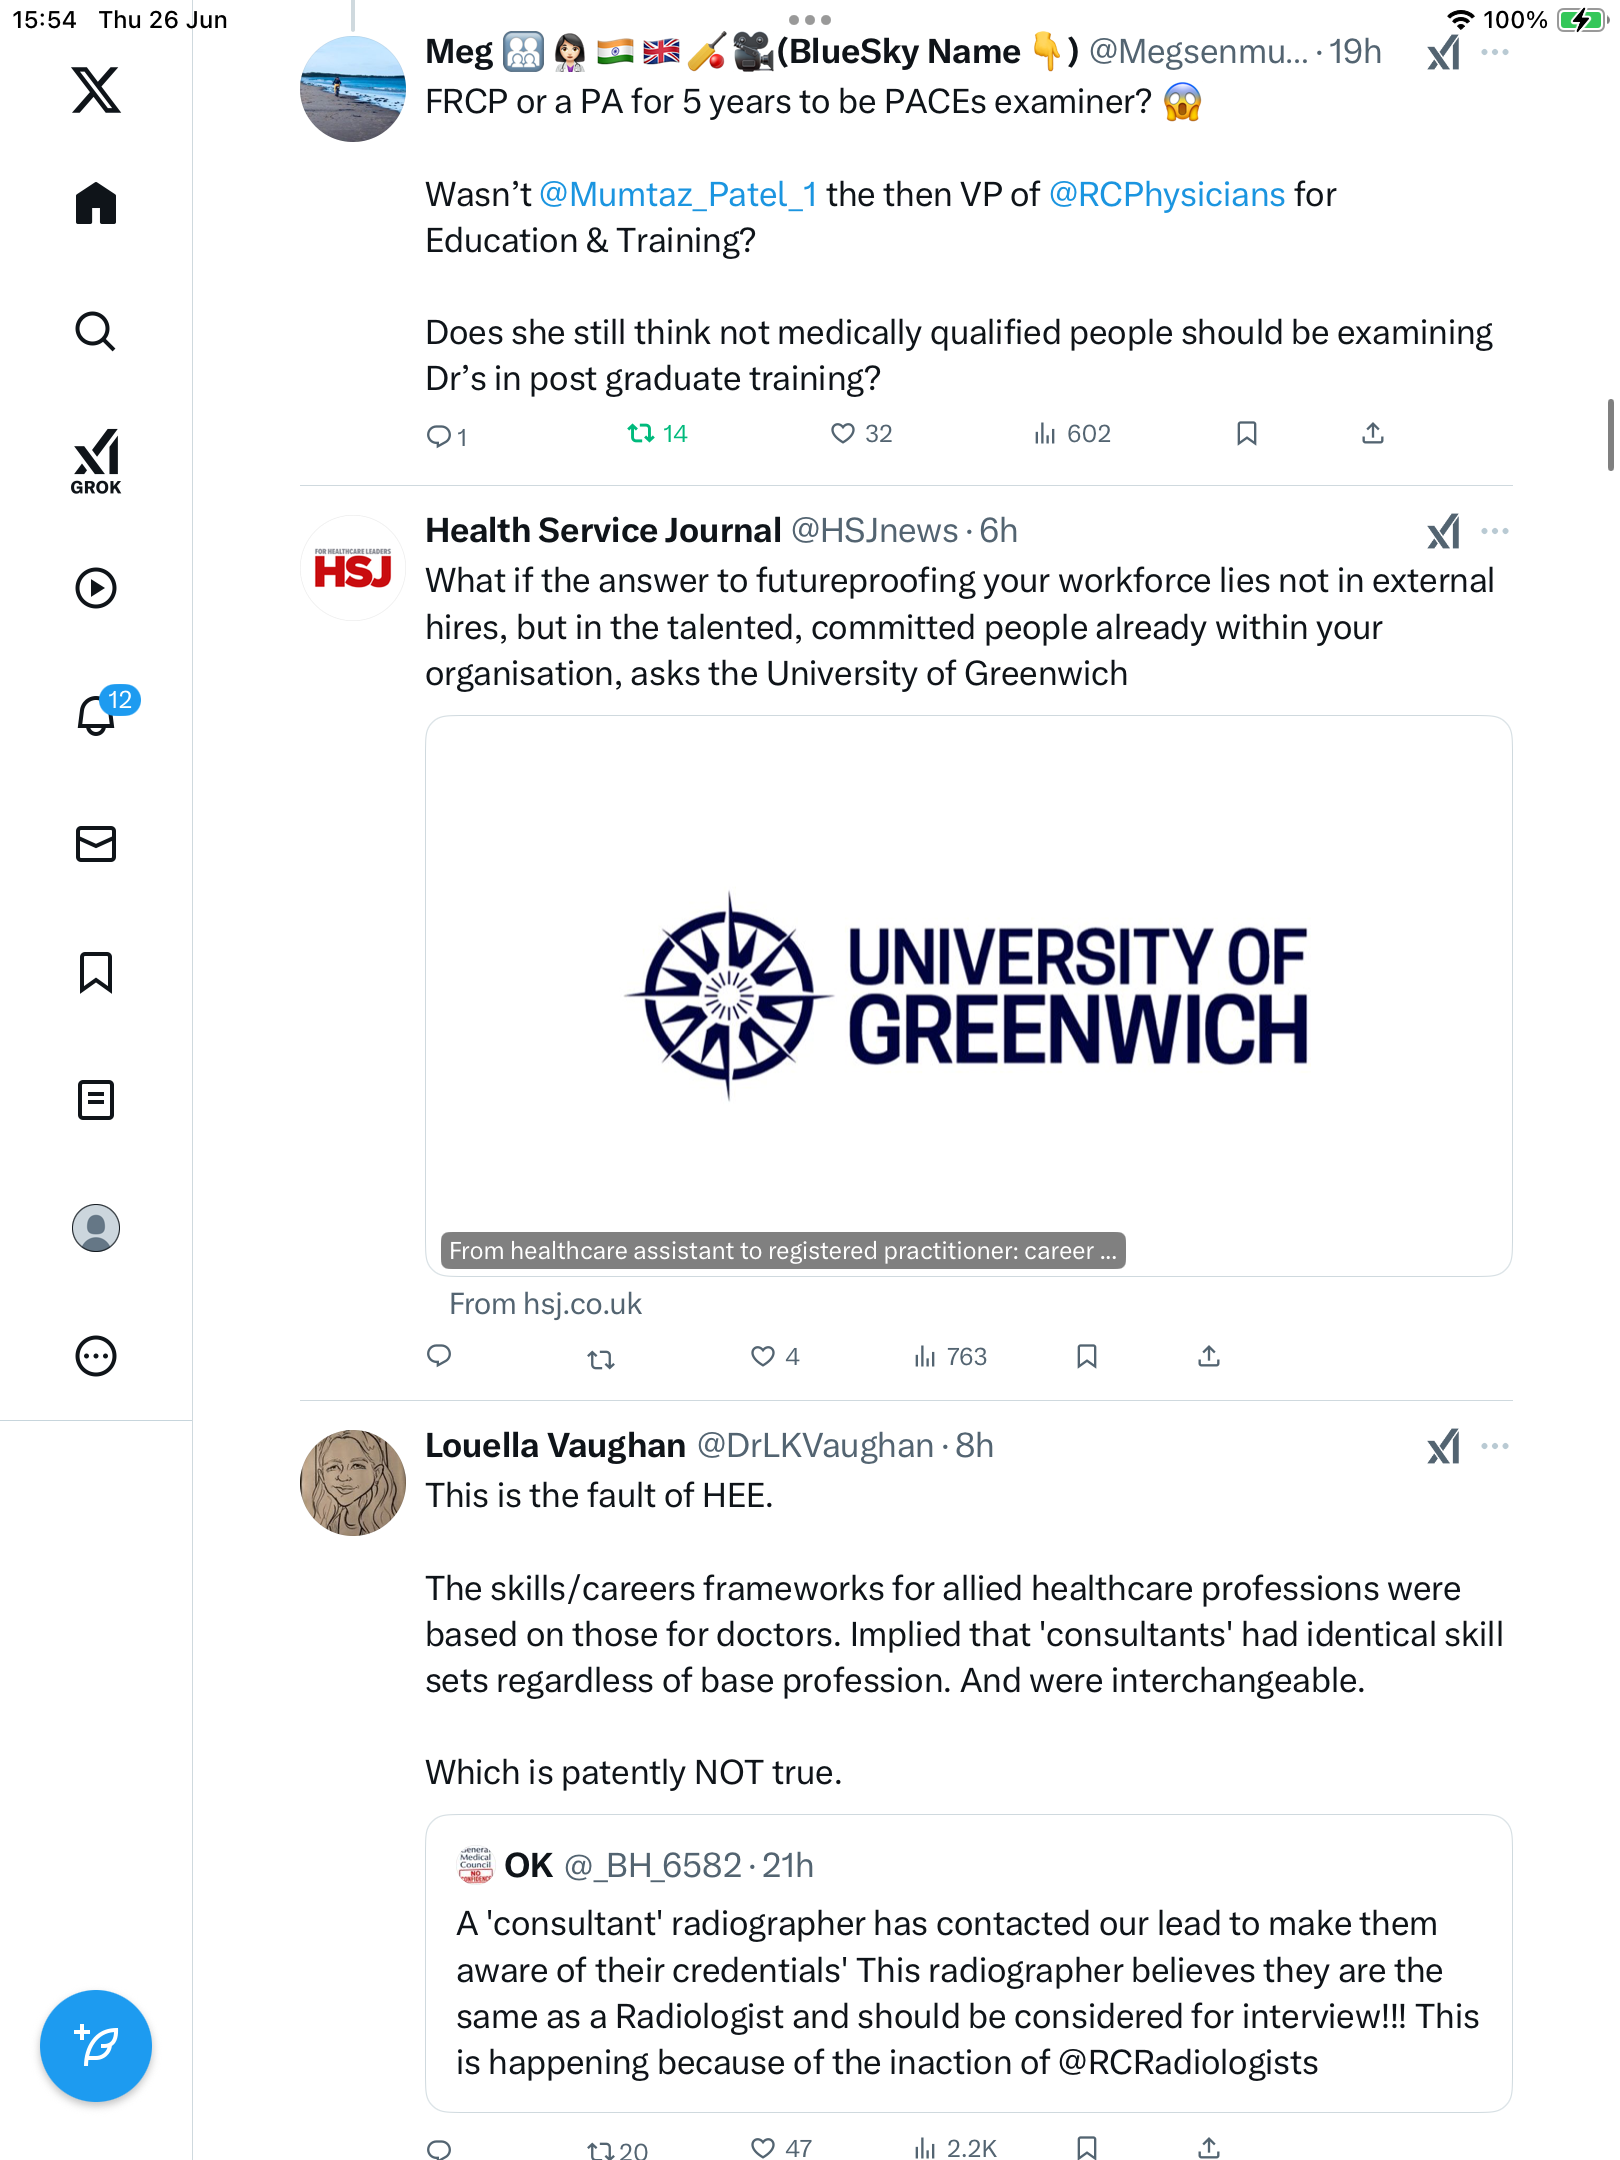
Task: Open the @RCPhysicians mention link
Action: pos(1167,195)
